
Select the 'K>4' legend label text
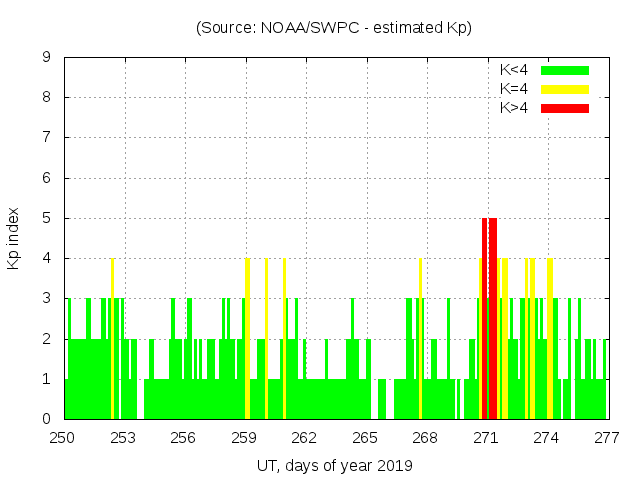point(515,107)
